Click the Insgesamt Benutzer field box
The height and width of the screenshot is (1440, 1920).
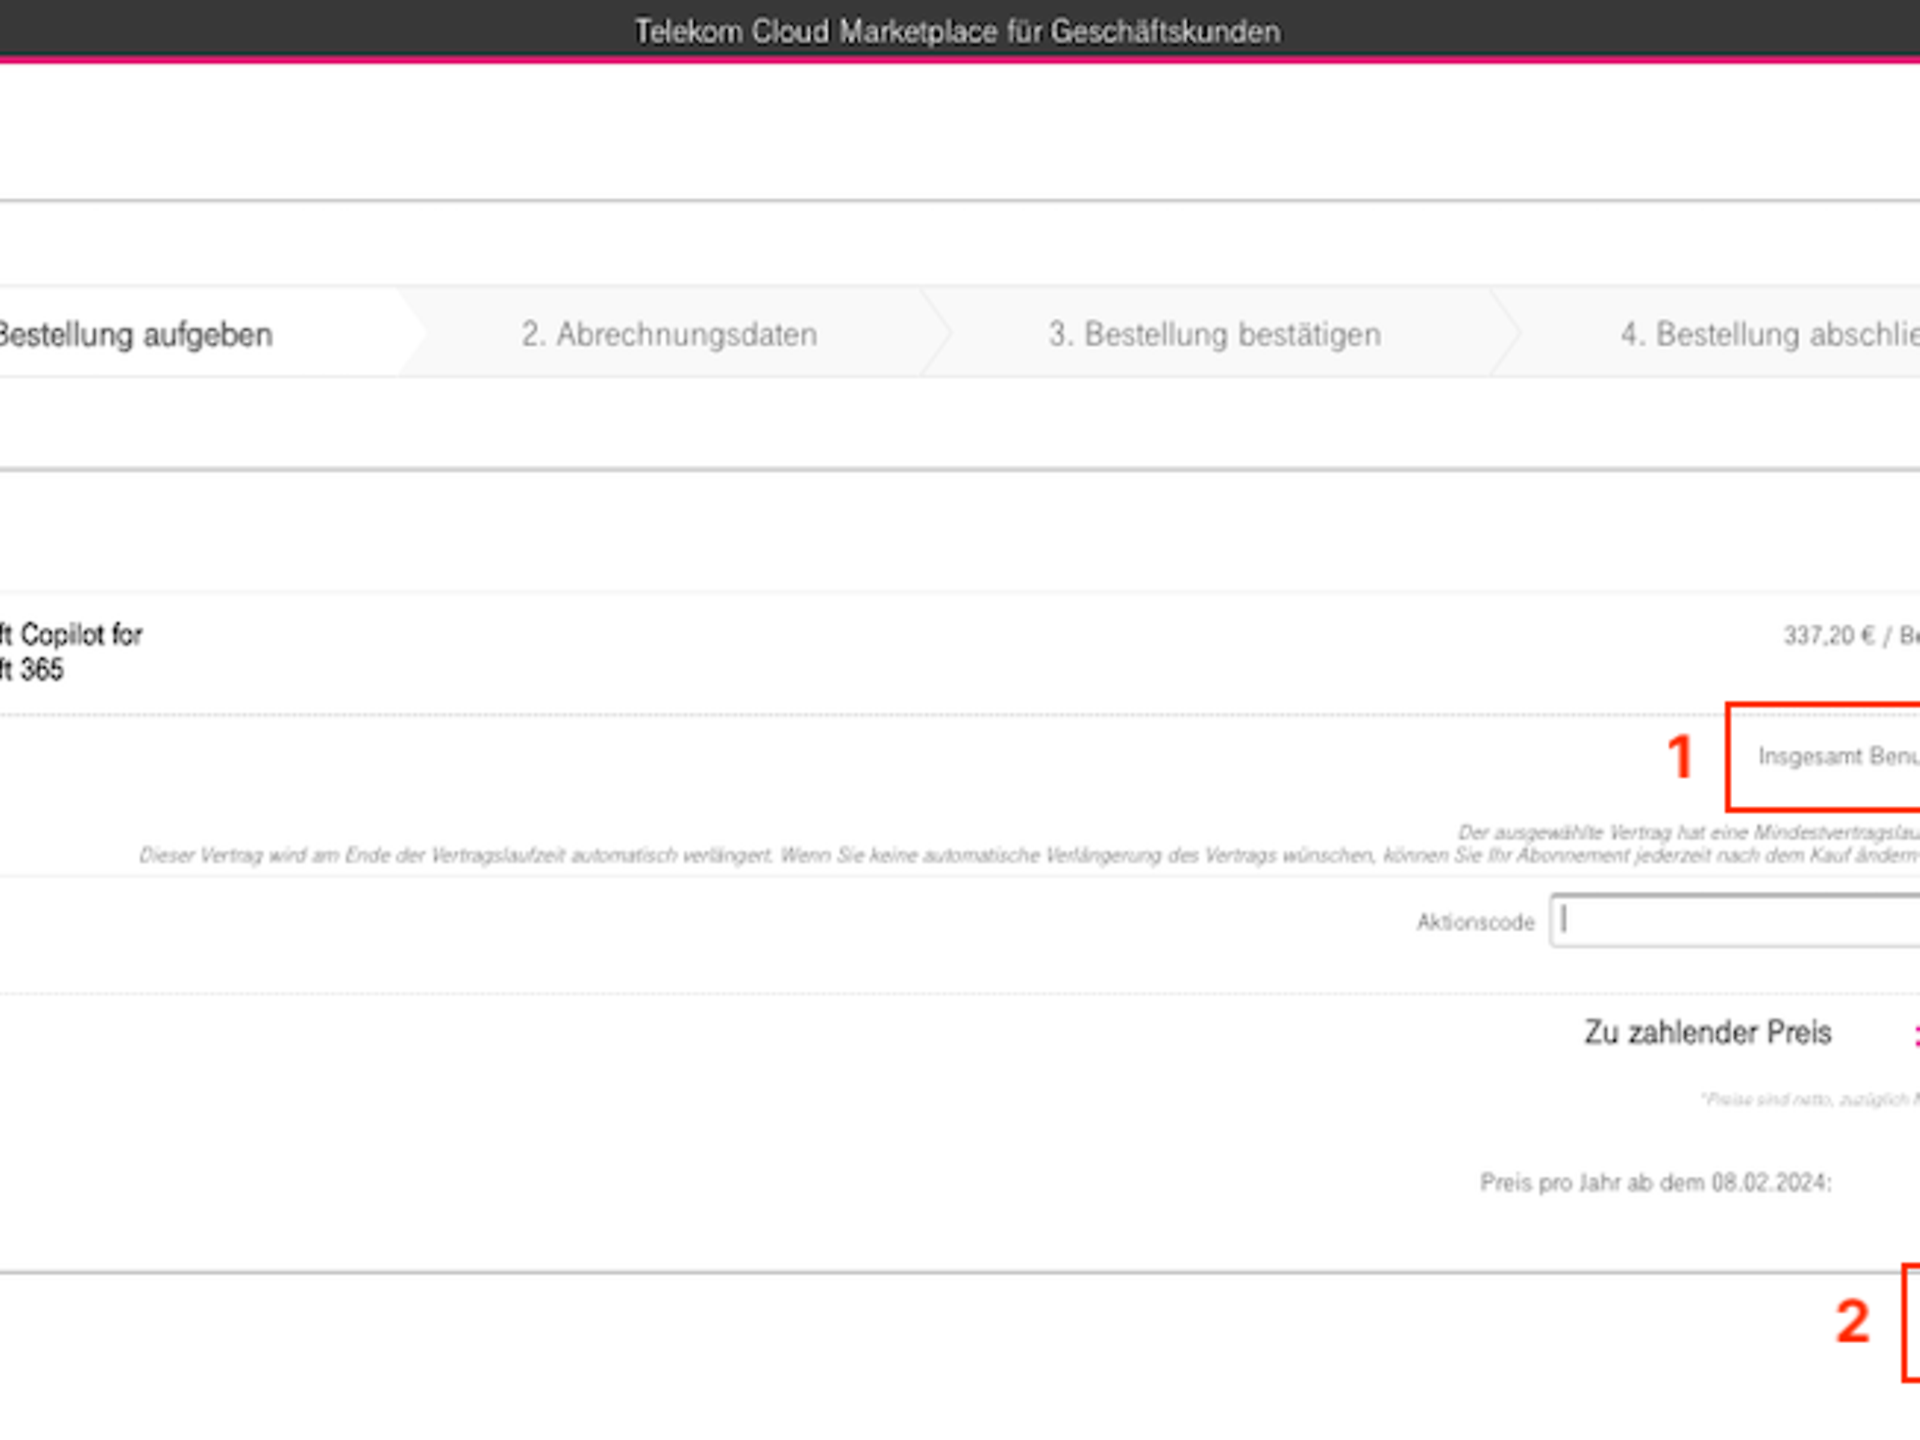point(1836,757)
